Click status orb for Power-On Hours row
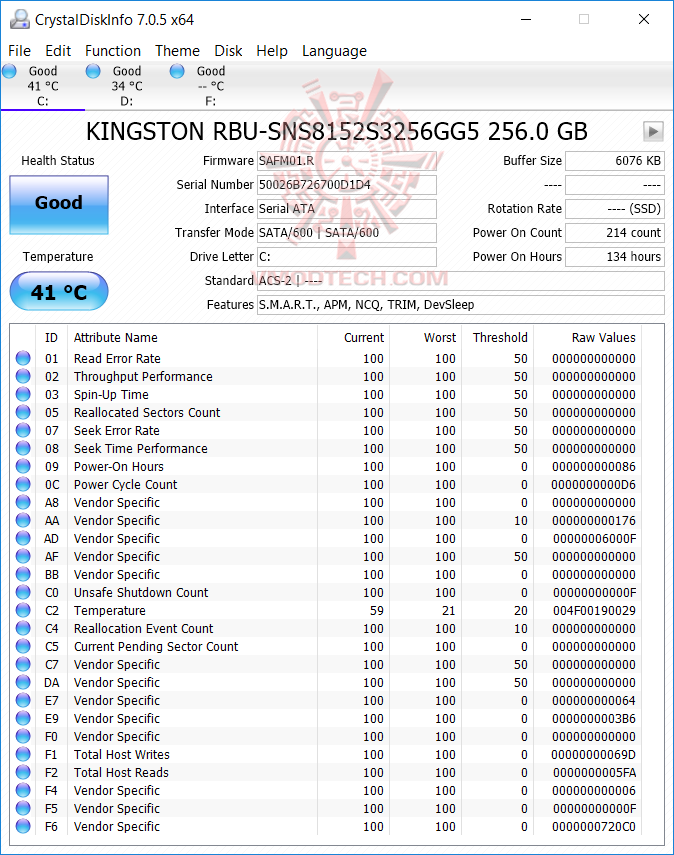The width and height of the screenshot is (674, 855). tap(23, 466)
